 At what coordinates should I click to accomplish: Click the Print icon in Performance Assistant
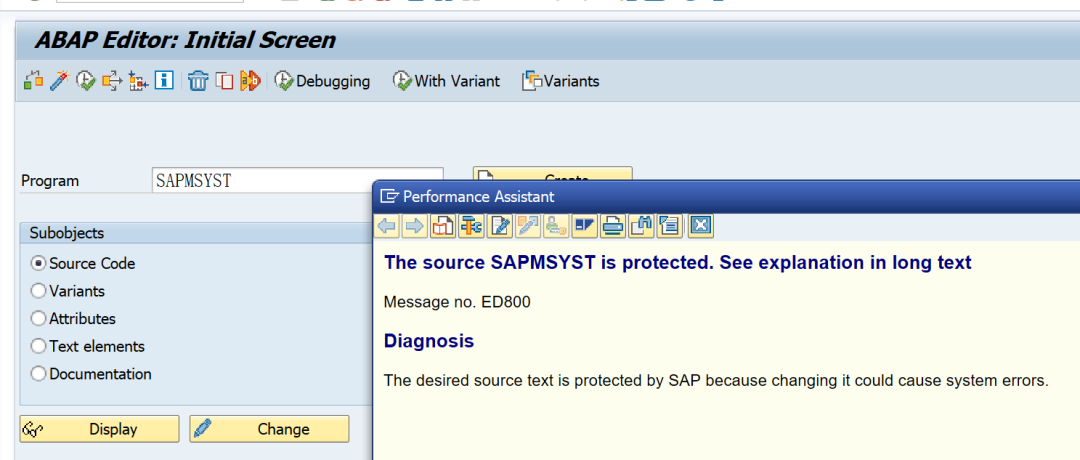tap(613, 225)
